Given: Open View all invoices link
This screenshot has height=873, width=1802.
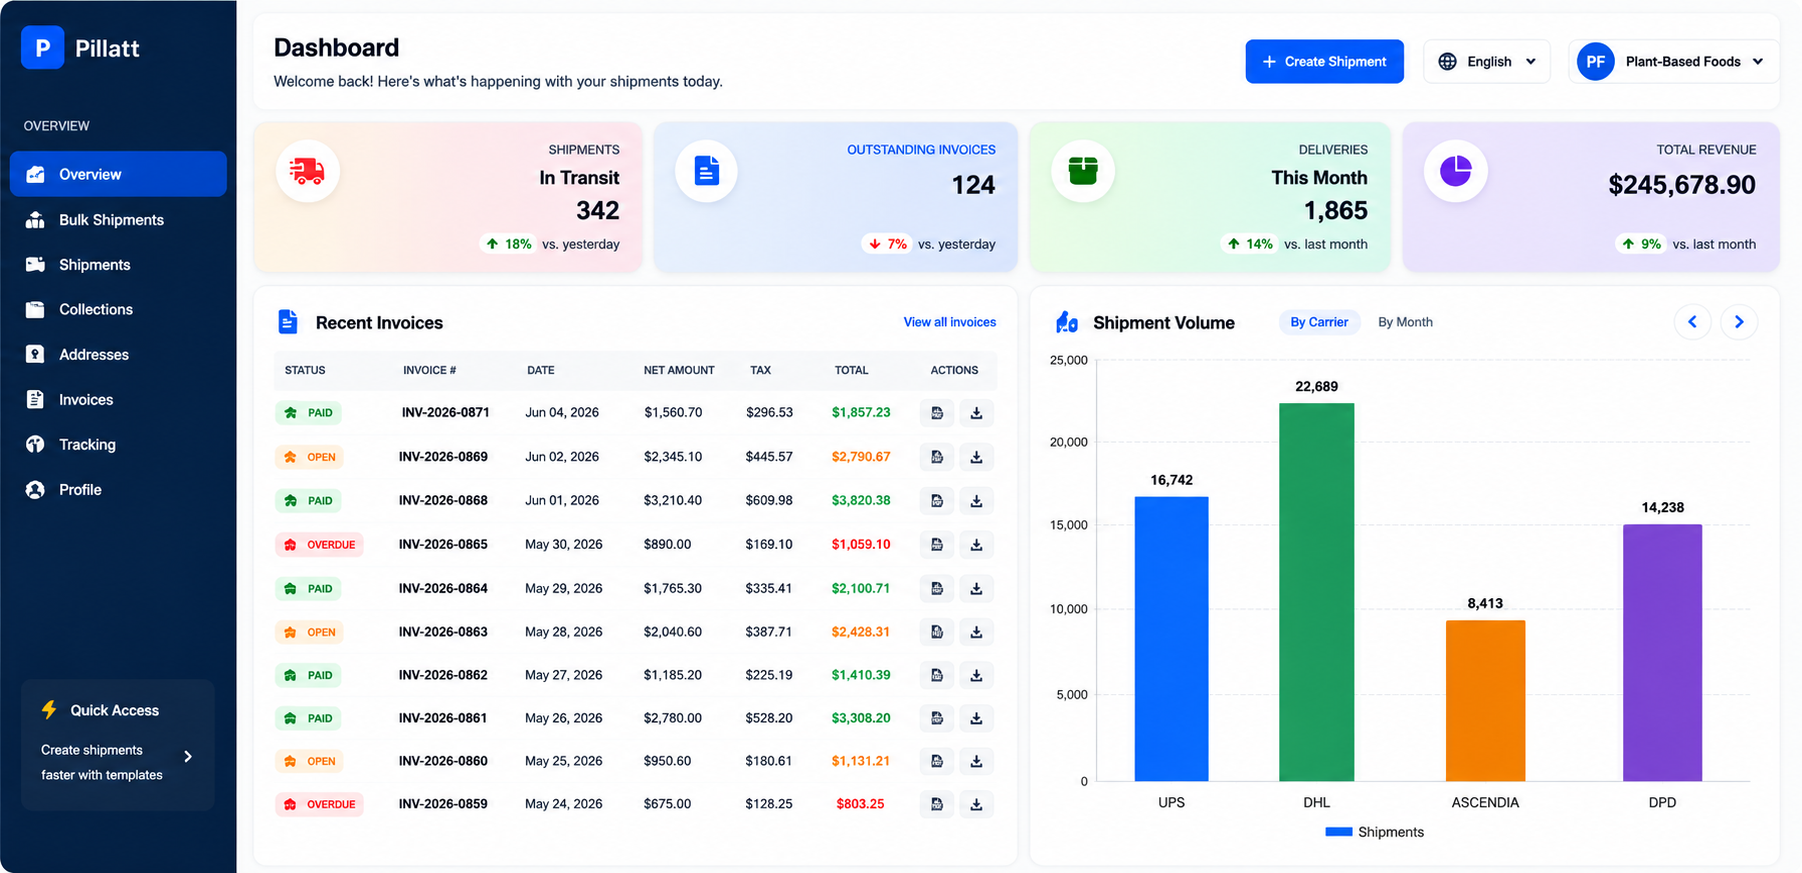Looking at the screenshot, I should click(949, 322).
